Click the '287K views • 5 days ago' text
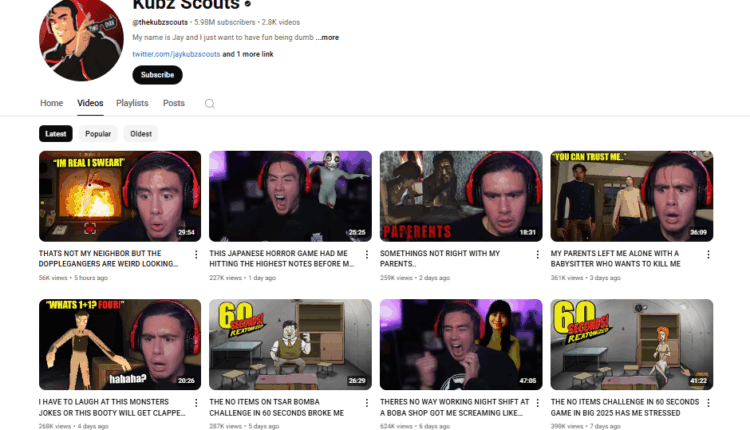The height and width of the screenshot is (430, 750). pyautogui.click(x=244, y=426)
